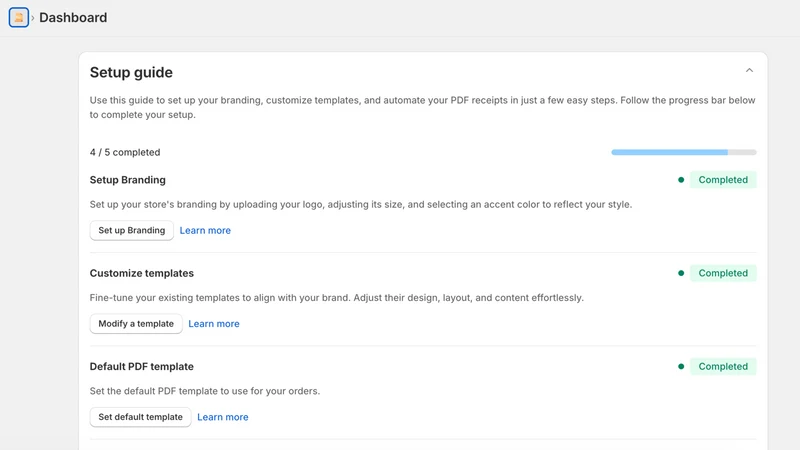Click Completed badge for Setup Branding

coord(723,180)
